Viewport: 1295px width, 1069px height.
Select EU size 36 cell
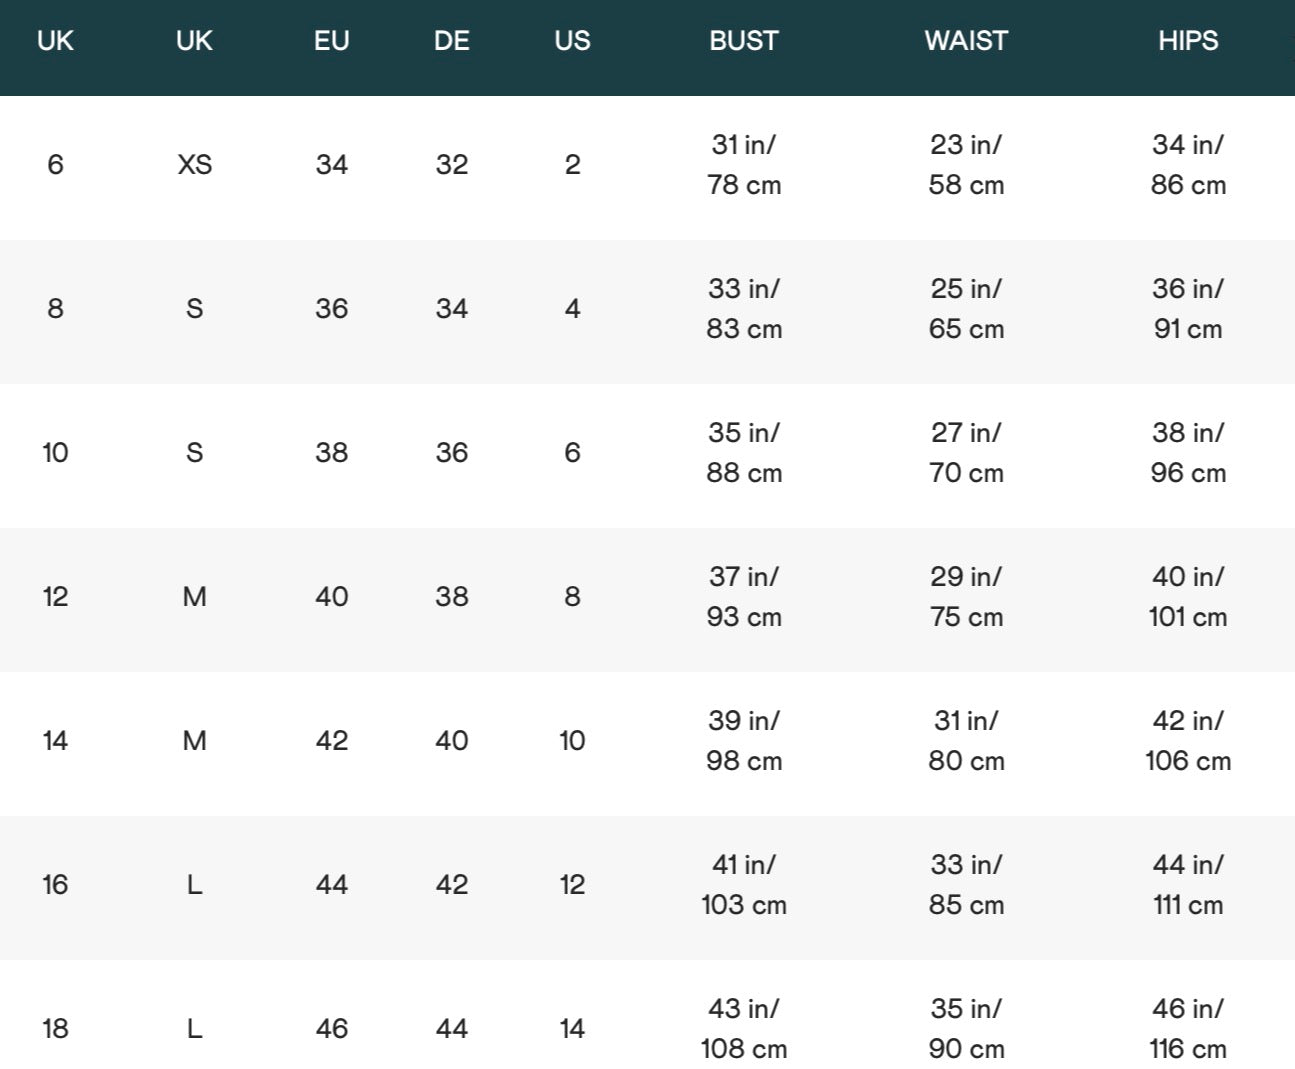point(332,309)
